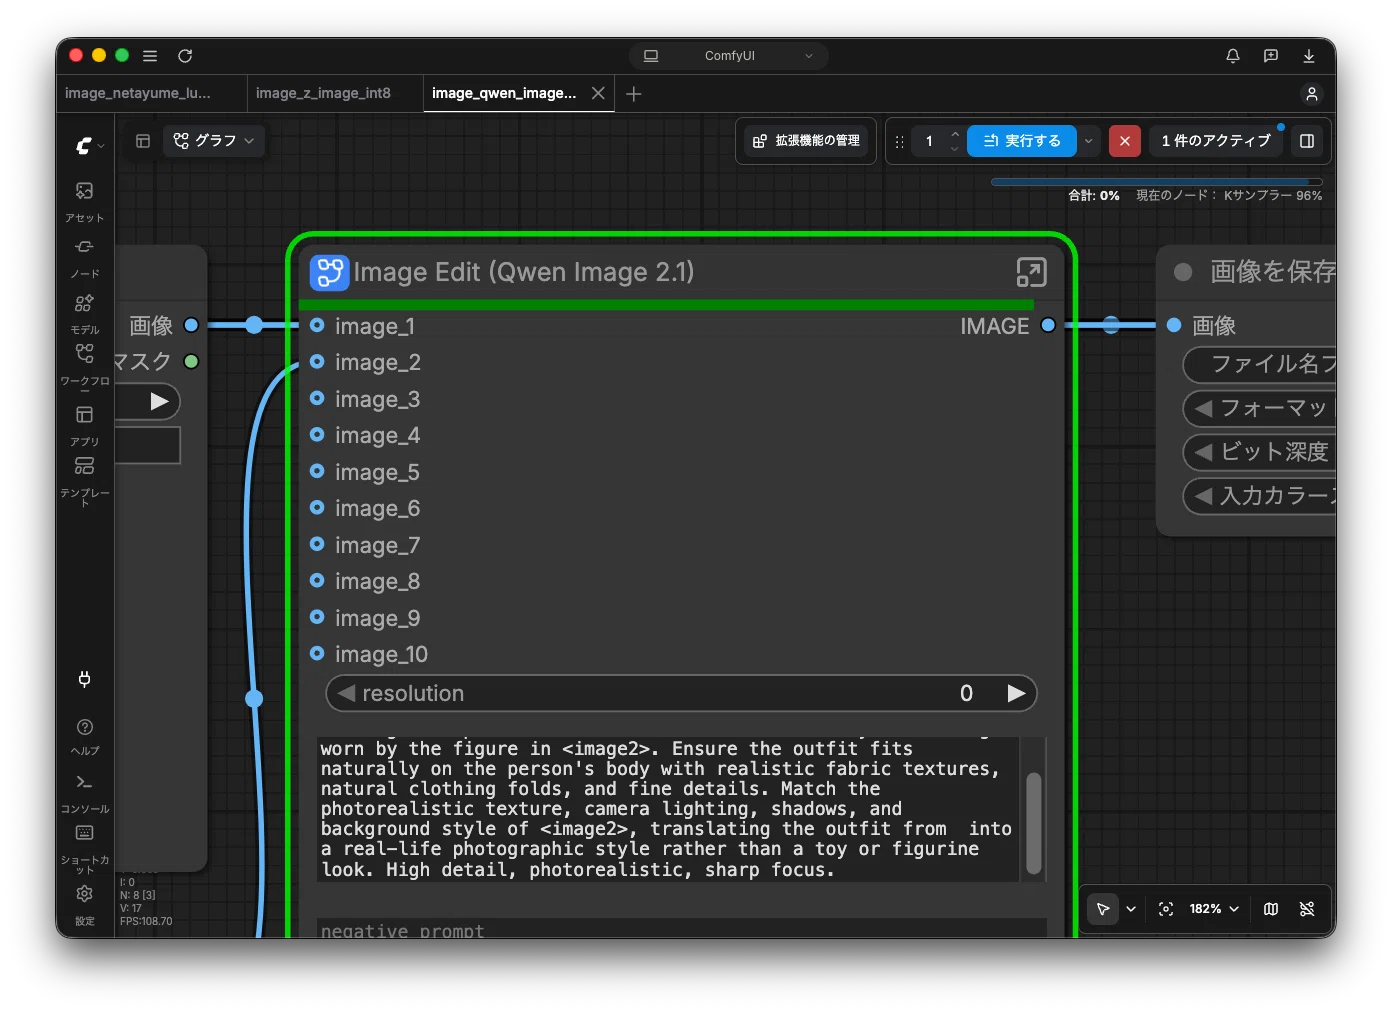Open 拡張機能の管理 extension manager
Viewport: 1392px width, 1012px height.
(x=806, y=141)
